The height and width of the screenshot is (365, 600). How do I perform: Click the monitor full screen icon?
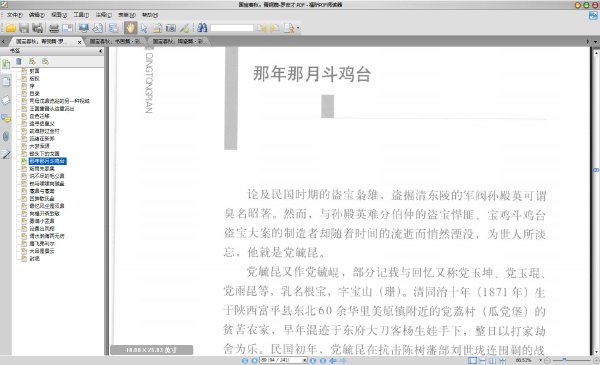84,28
